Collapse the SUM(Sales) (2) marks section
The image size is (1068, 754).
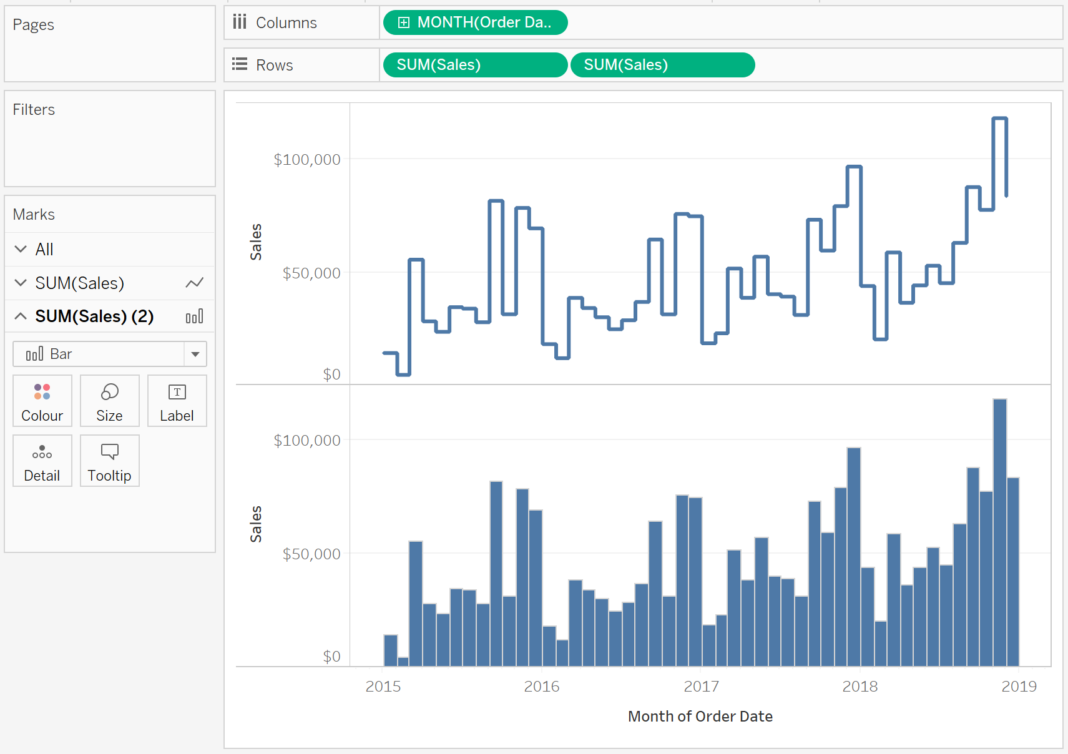click(x=20, y=316)
